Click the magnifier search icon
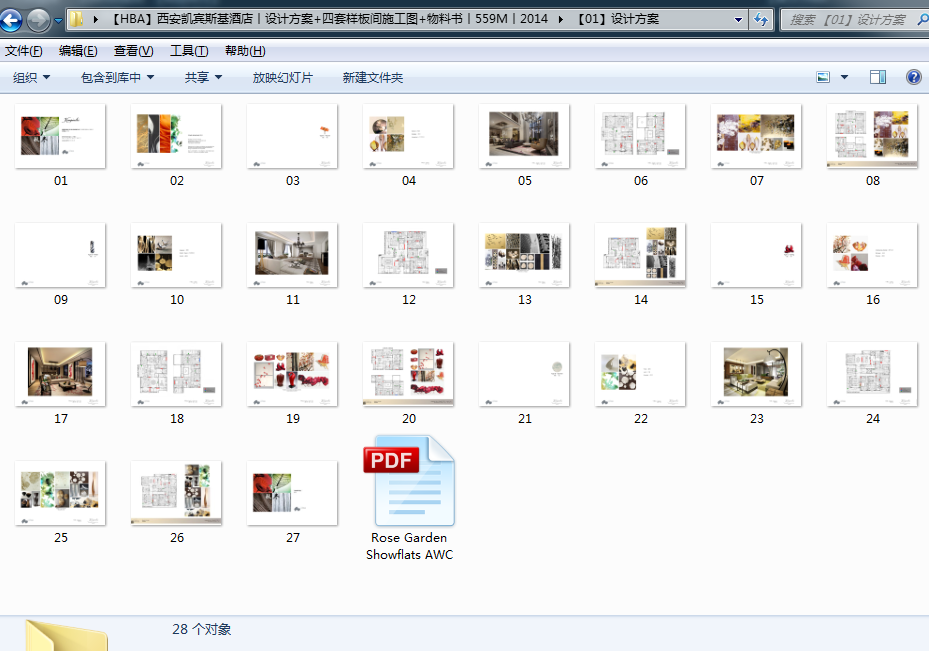 coord(922,20)
